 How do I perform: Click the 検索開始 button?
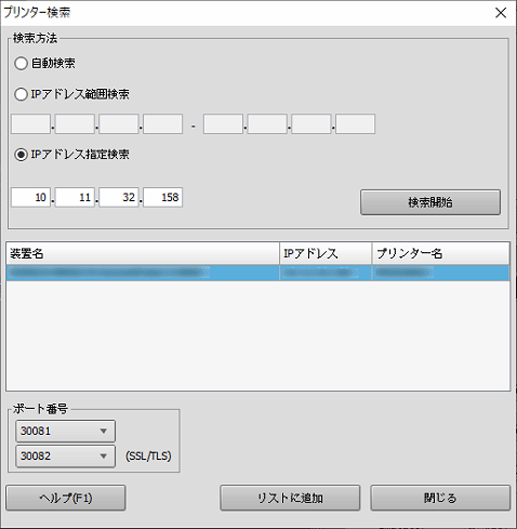[x=430, y=202]
